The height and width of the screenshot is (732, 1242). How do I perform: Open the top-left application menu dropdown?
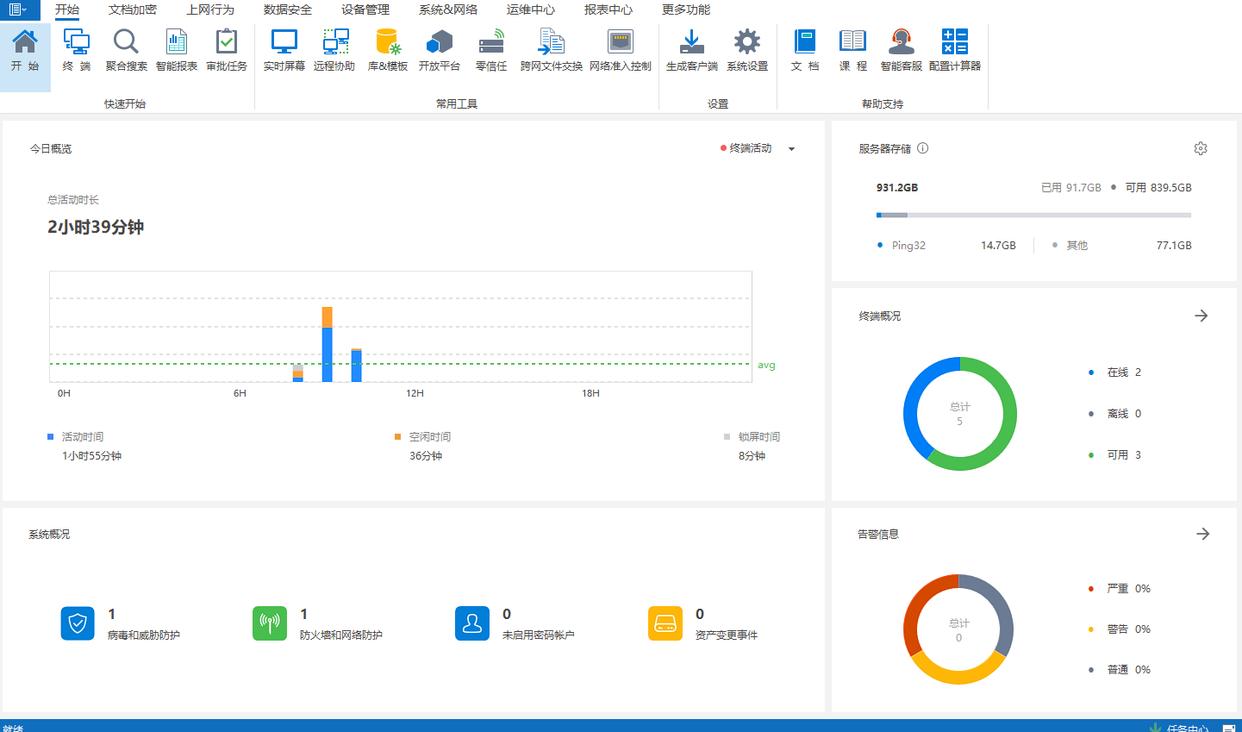point(18,10)
